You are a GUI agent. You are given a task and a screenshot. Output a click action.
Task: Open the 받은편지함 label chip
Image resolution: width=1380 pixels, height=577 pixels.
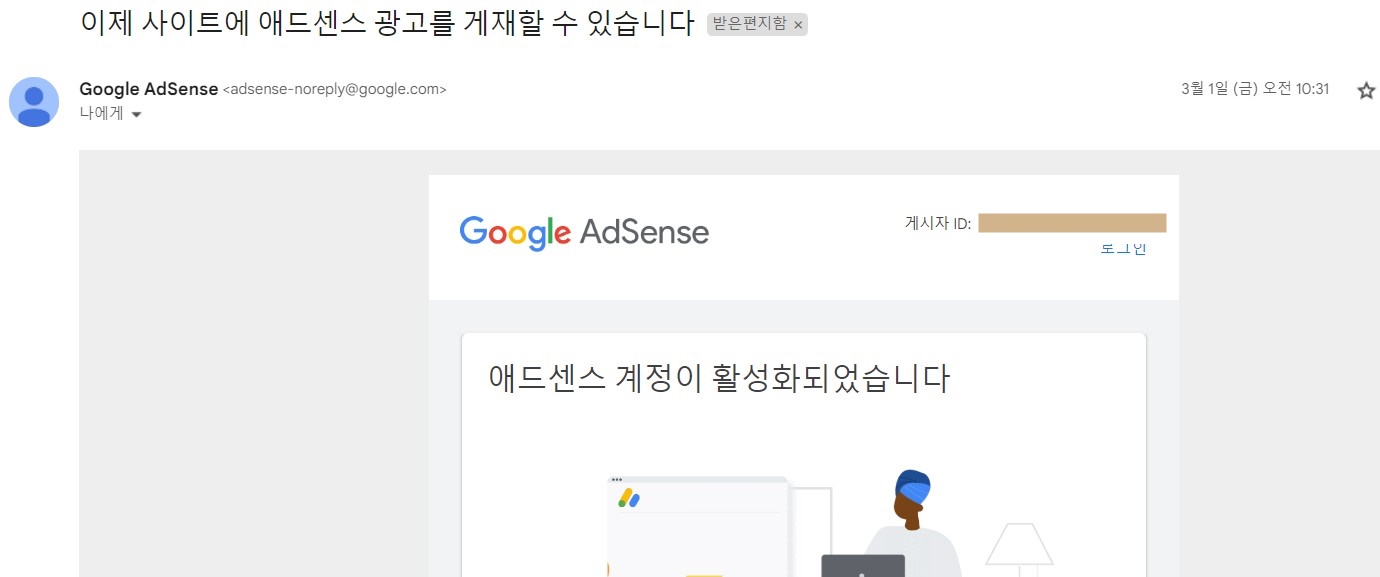pyautogui.click(x=749, y=25)
